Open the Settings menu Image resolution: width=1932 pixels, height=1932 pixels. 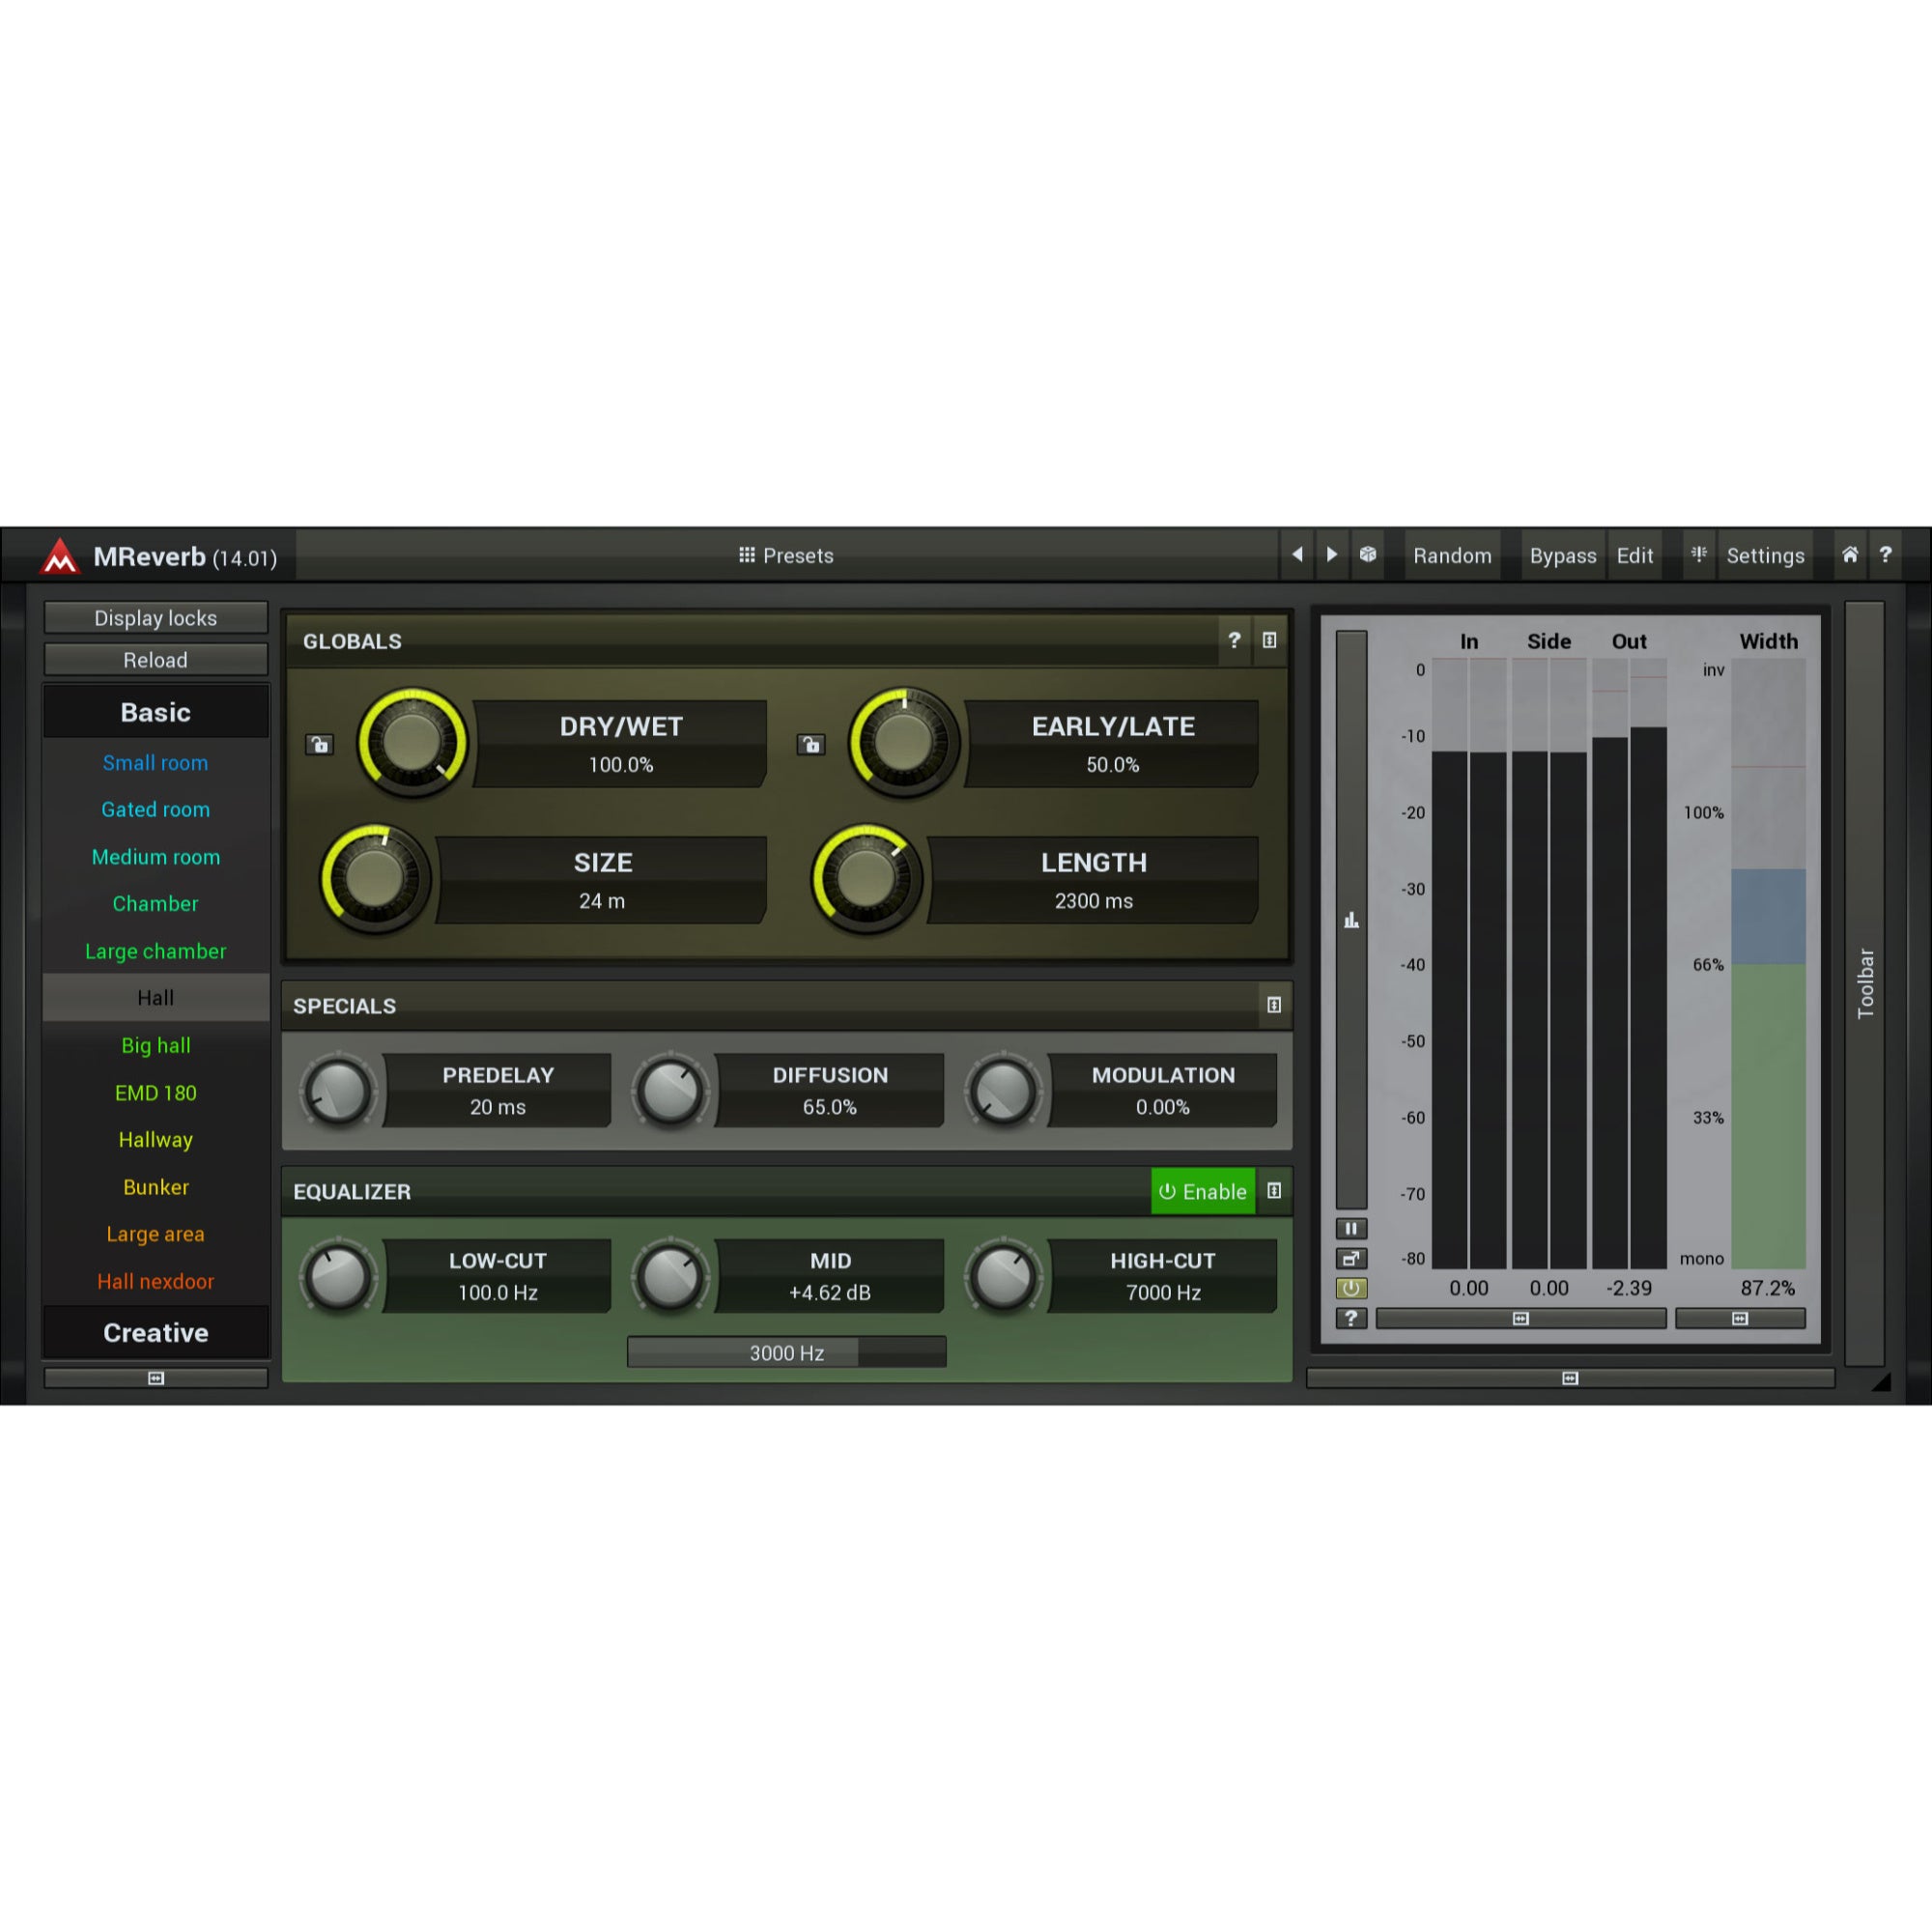(1765, 555)
